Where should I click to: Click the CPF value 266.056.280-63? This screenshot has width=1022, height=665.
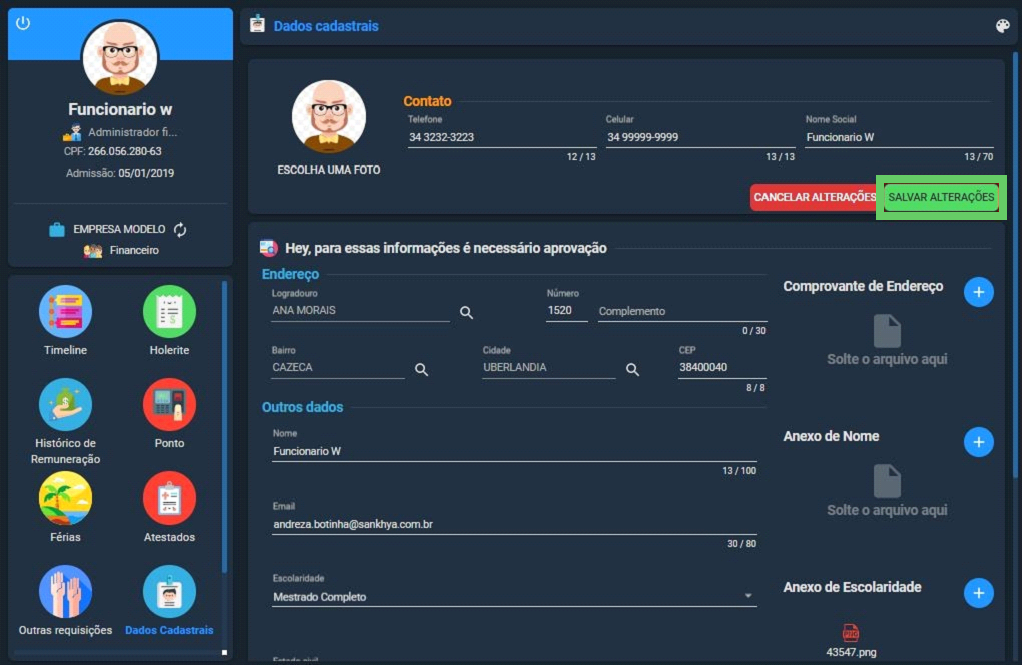coord(124,151)
